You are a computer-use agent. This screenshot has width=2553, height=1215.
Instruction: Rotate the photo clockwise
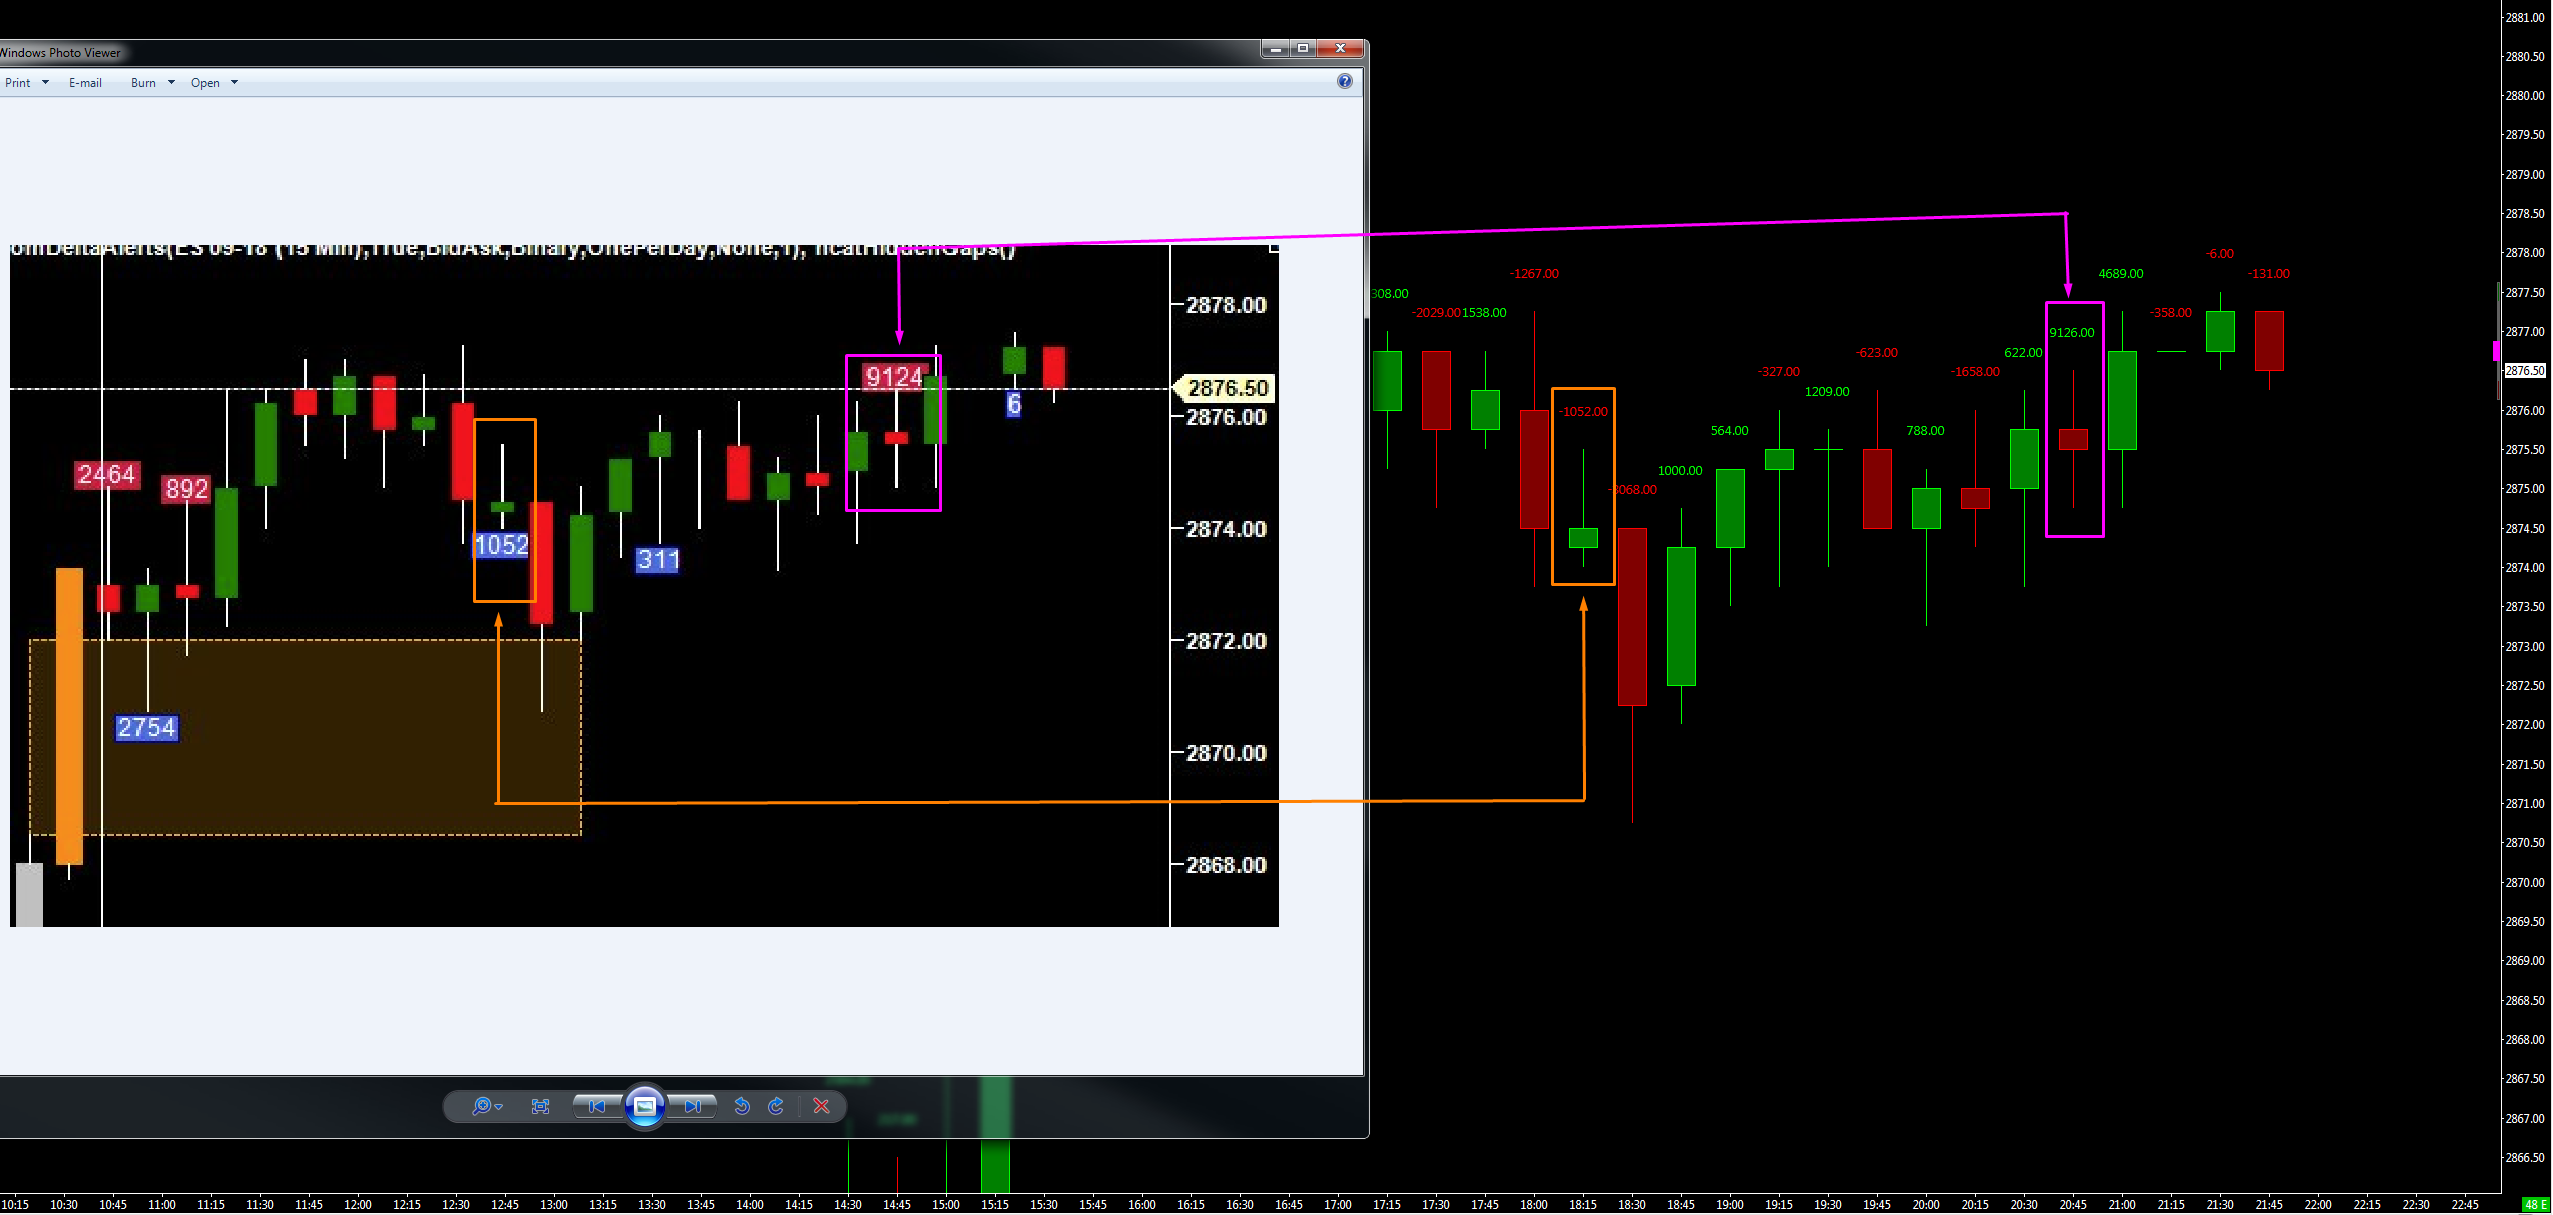[x=776, y=1106]
